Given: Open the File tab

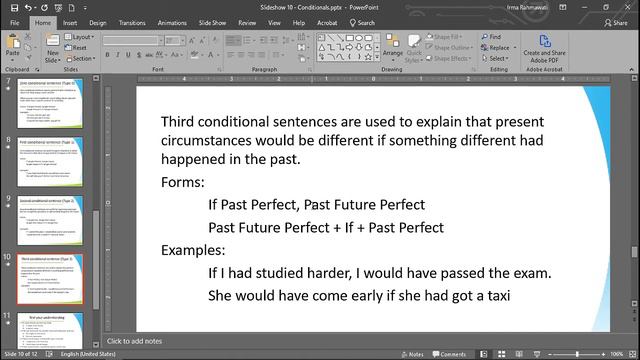Looking at the screenshot, I should click(x=15, y=23).
